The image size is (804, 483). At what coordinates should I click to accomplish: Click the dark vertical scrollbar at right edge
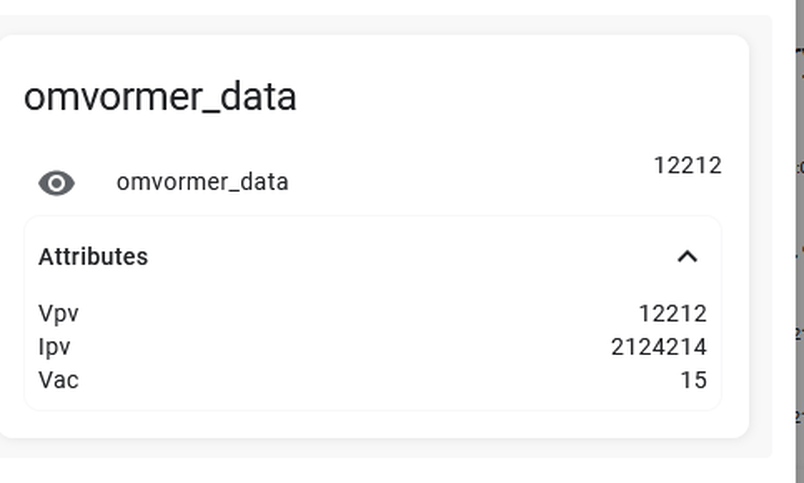point(800,242)
